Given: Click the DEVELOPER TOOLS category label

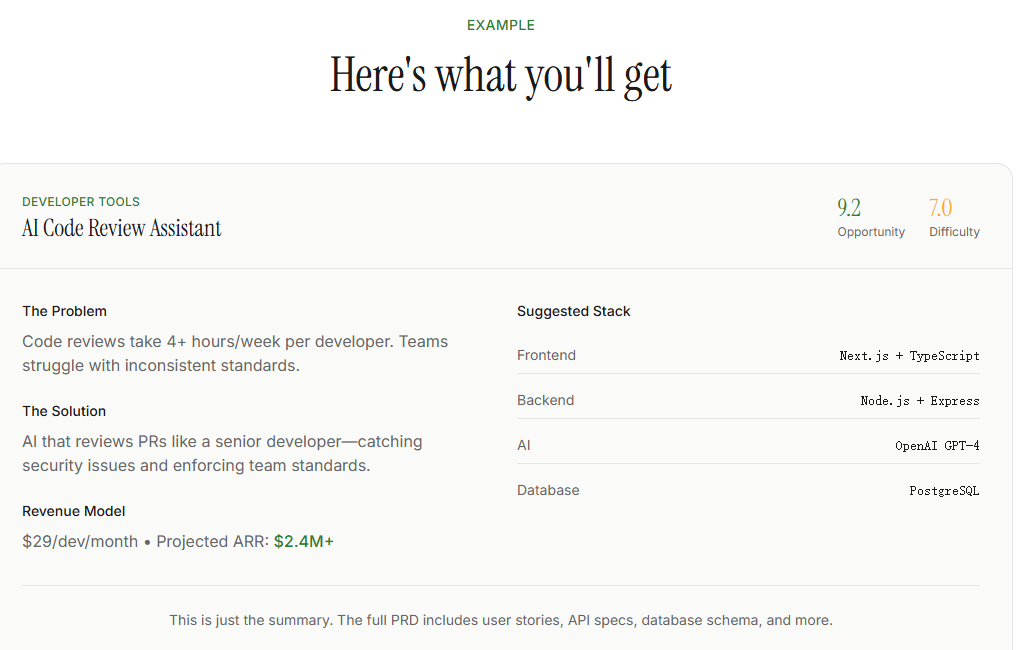Looking at the screenshot, I should pos(81,202).
